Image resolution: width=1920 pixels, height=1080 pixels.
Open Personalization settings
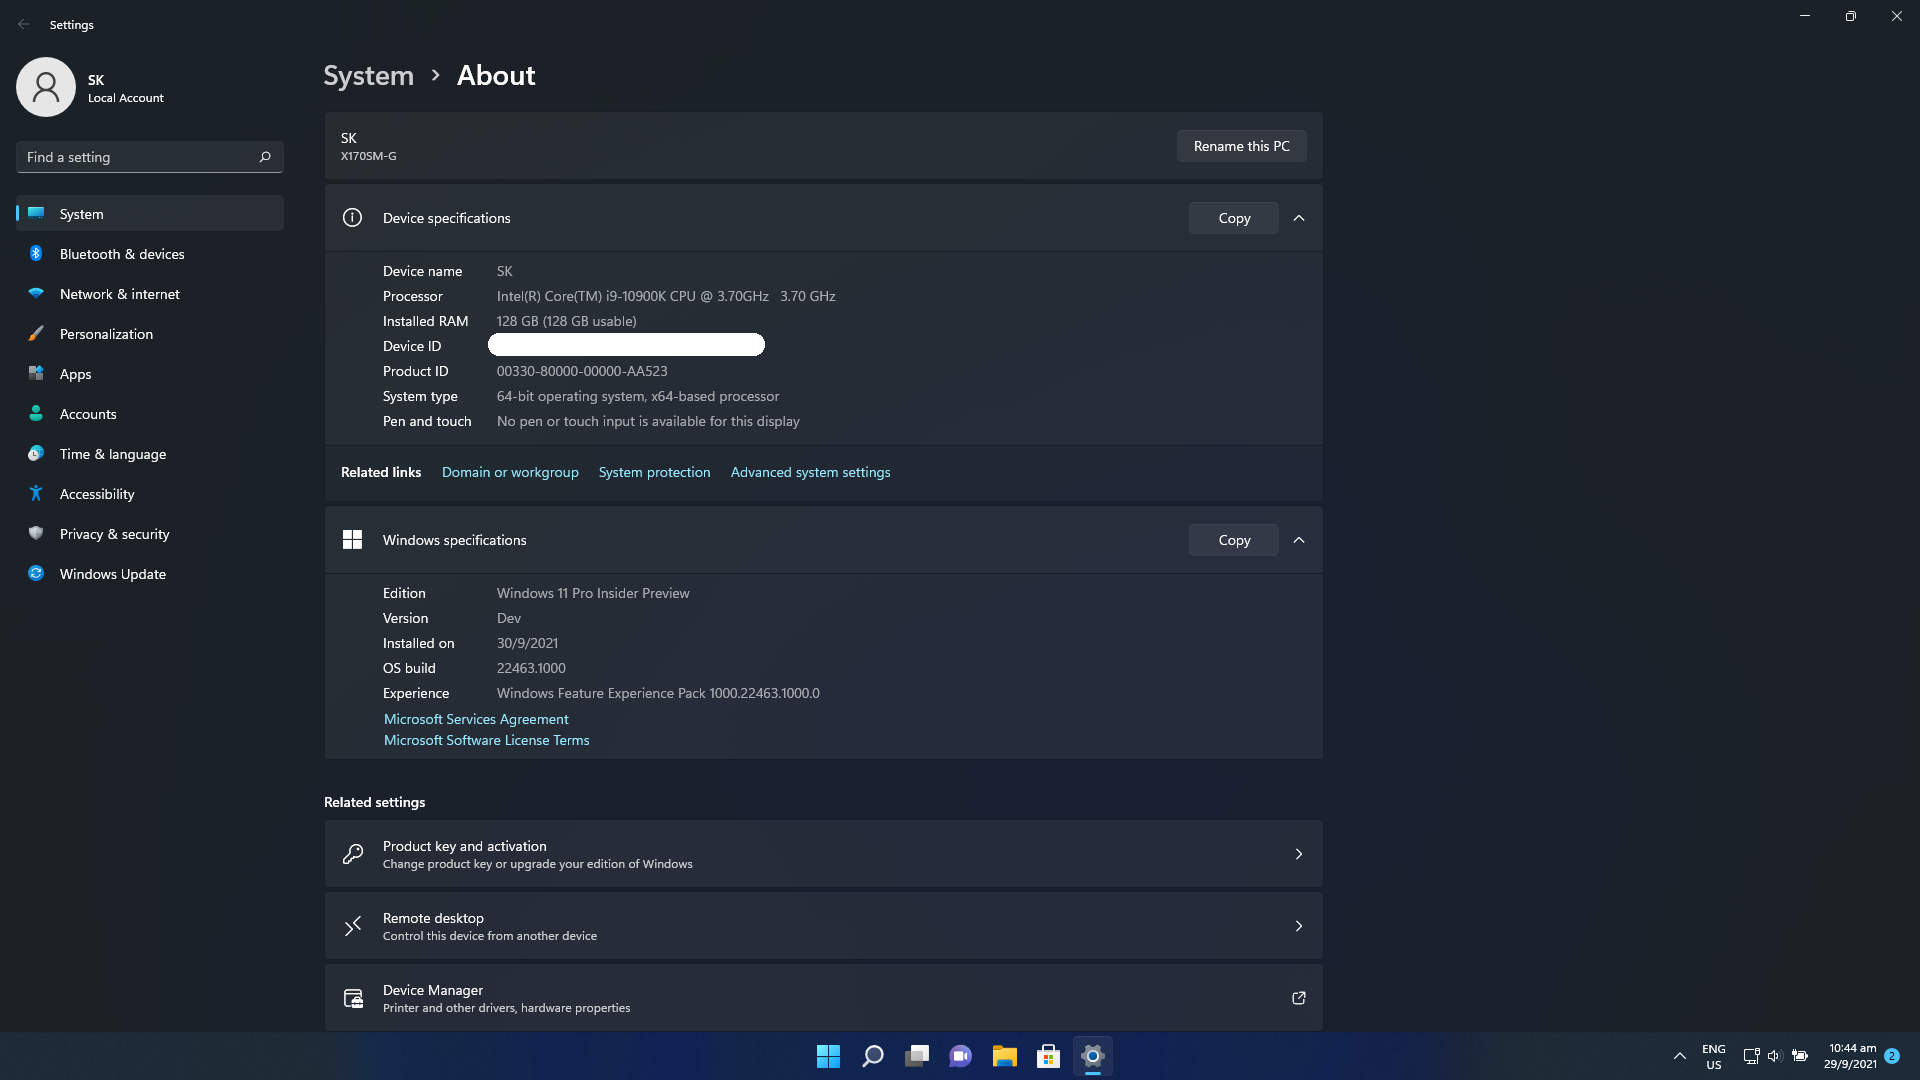click(x=150, y=334)
